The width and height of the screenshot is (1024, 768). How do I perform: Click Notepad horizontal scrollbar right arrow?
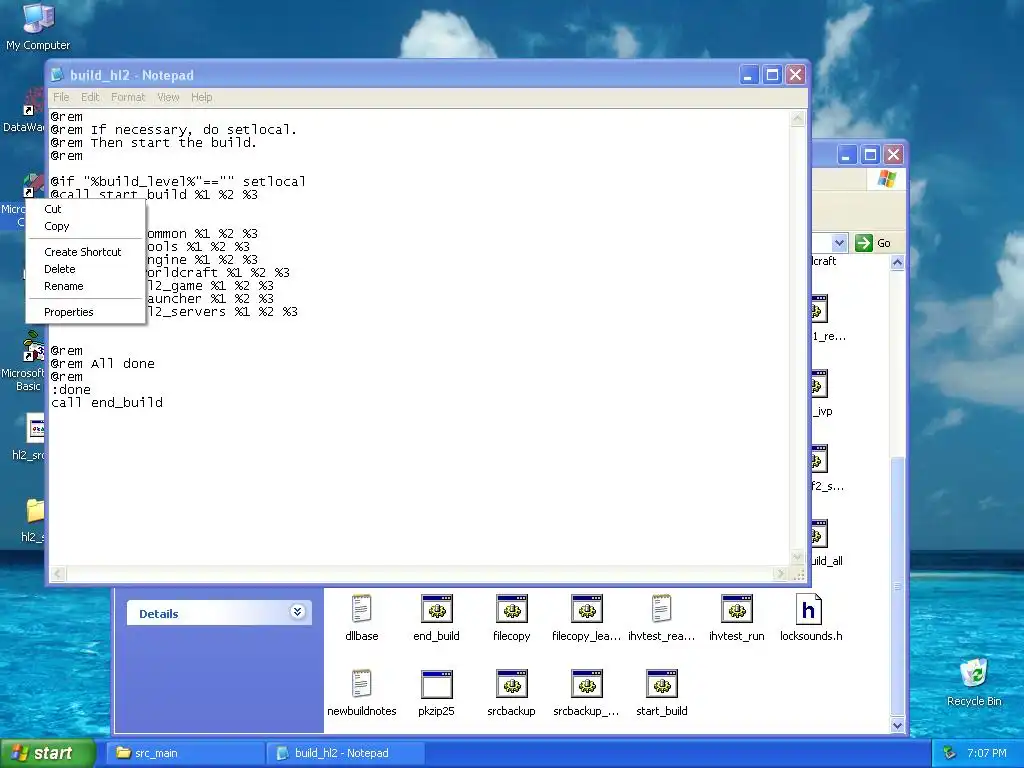pos(780,574)
